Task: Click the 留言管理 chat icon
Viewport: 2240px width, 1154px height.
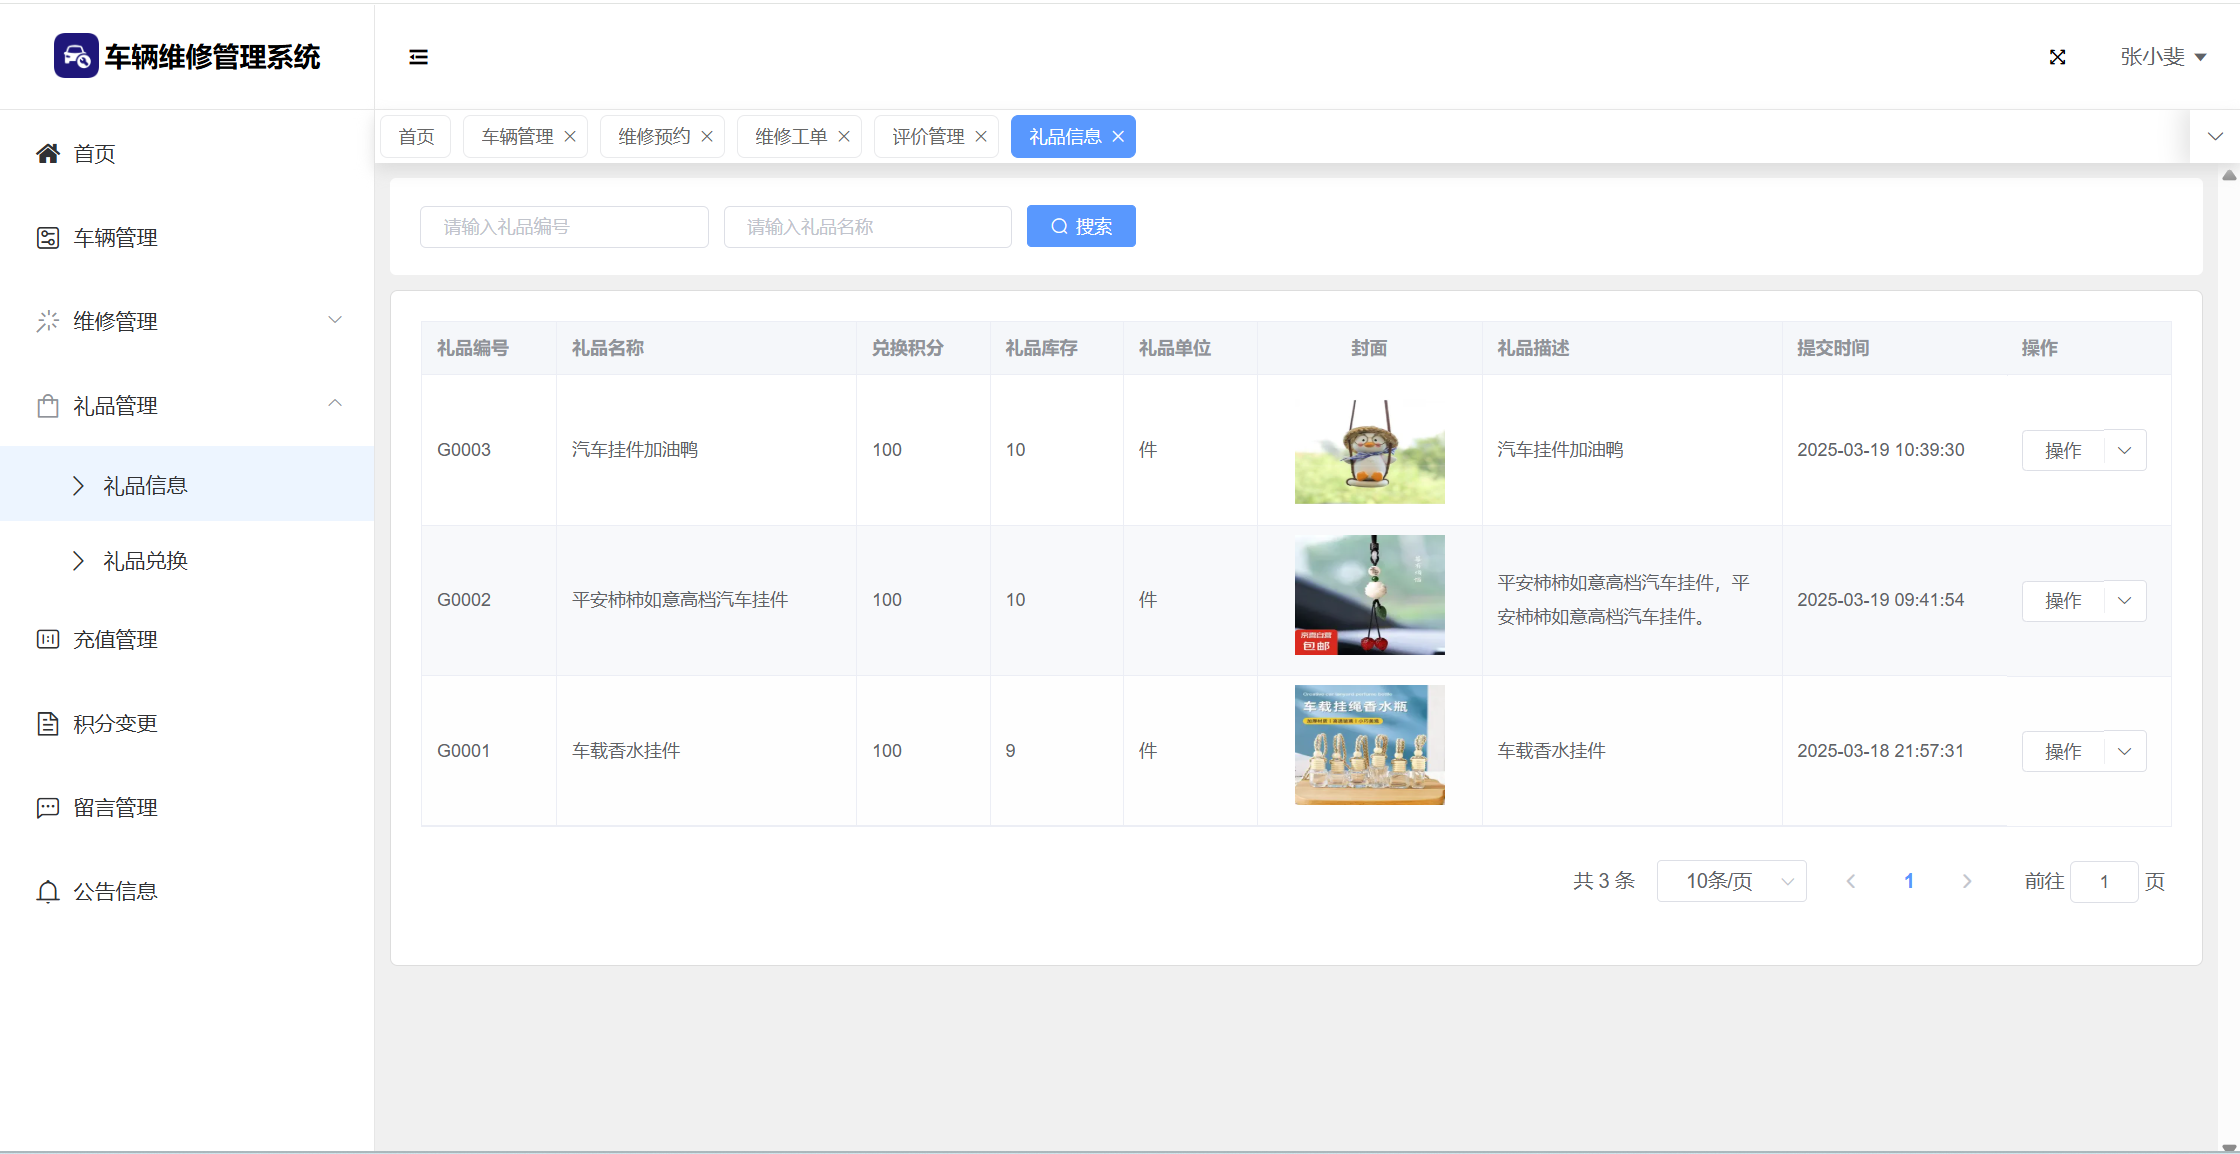Action: point(47,807)
